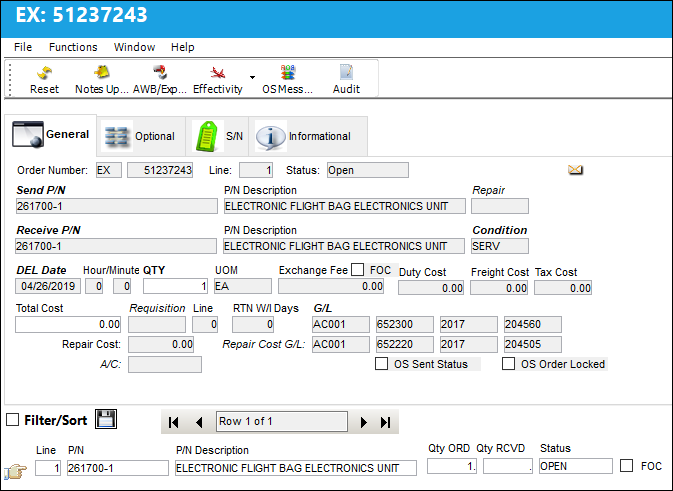Click the DEL Date field
The image size is (673, 491).
point(48,286)
